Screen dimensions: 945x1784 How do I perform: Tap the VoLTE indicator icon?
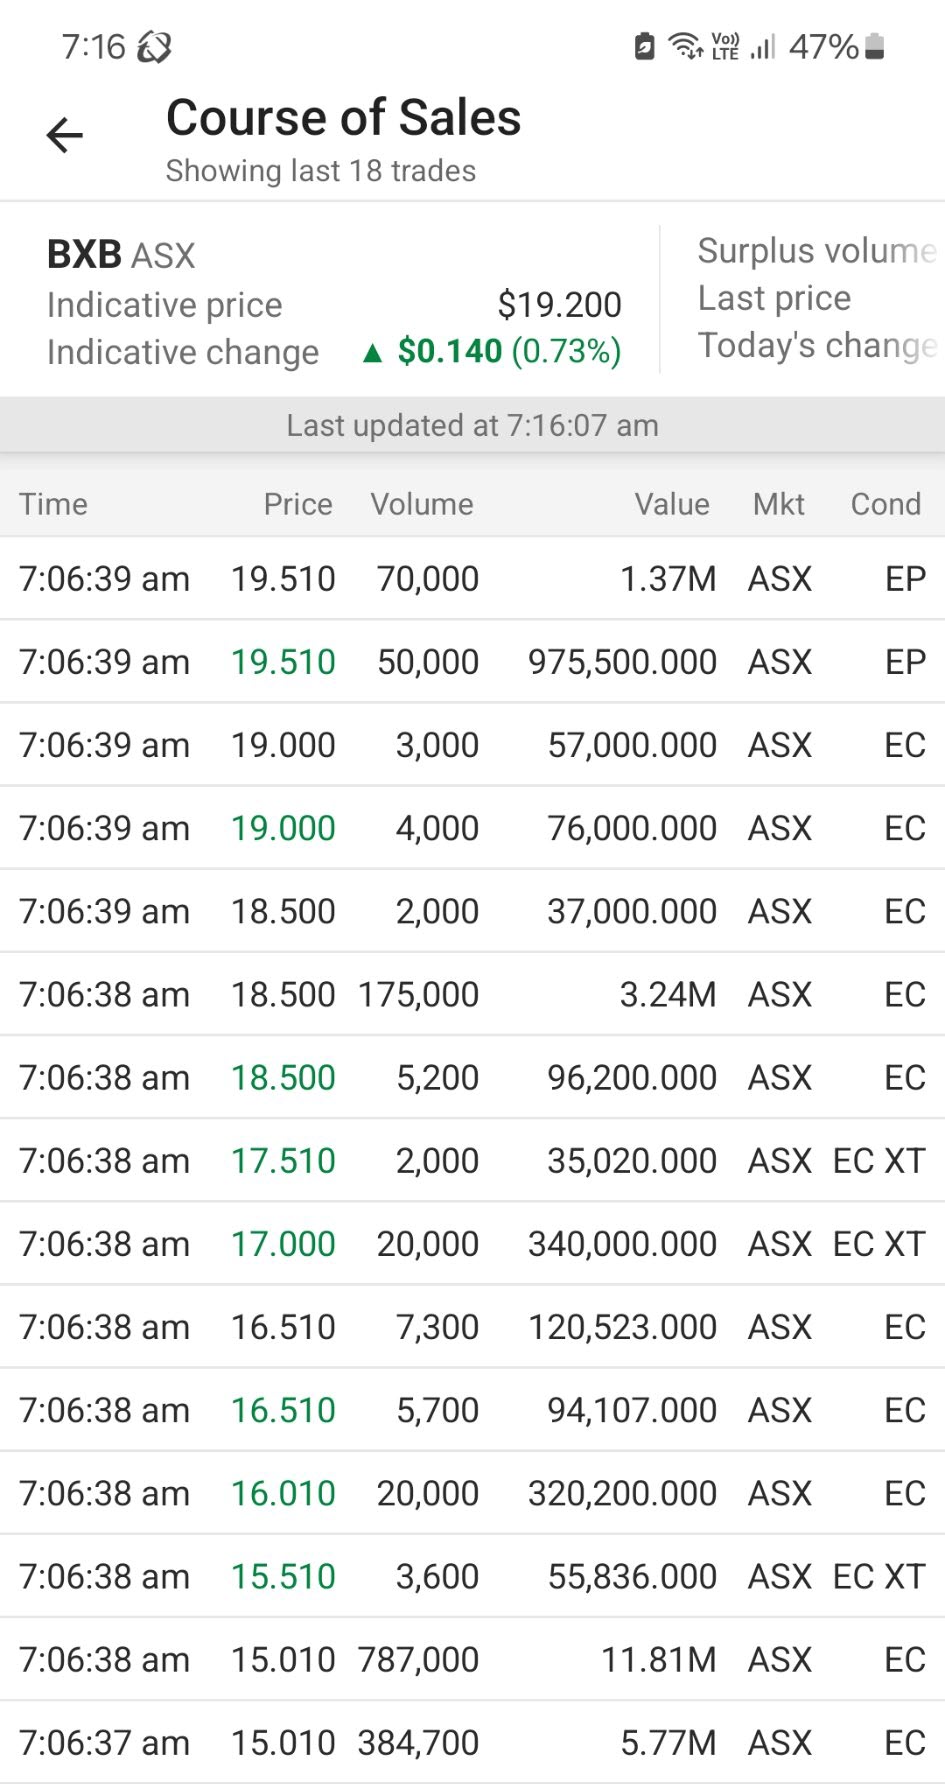(x=725, y=46)
